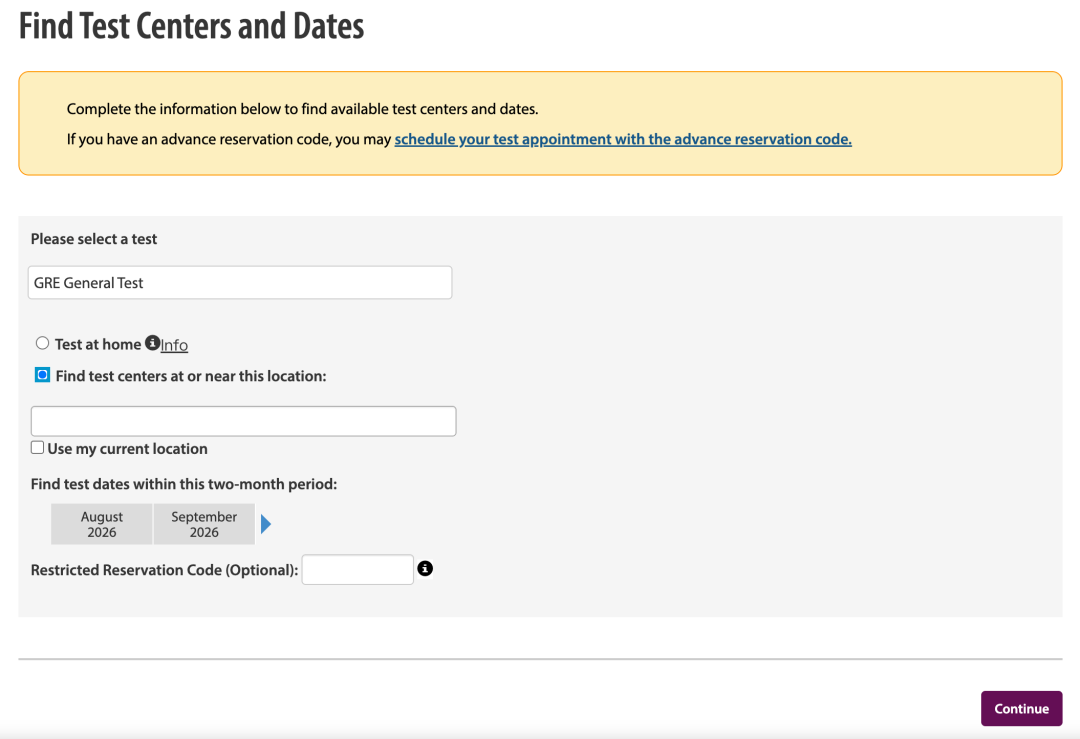Choose the September 2026 month tab

tap(204, 524)
